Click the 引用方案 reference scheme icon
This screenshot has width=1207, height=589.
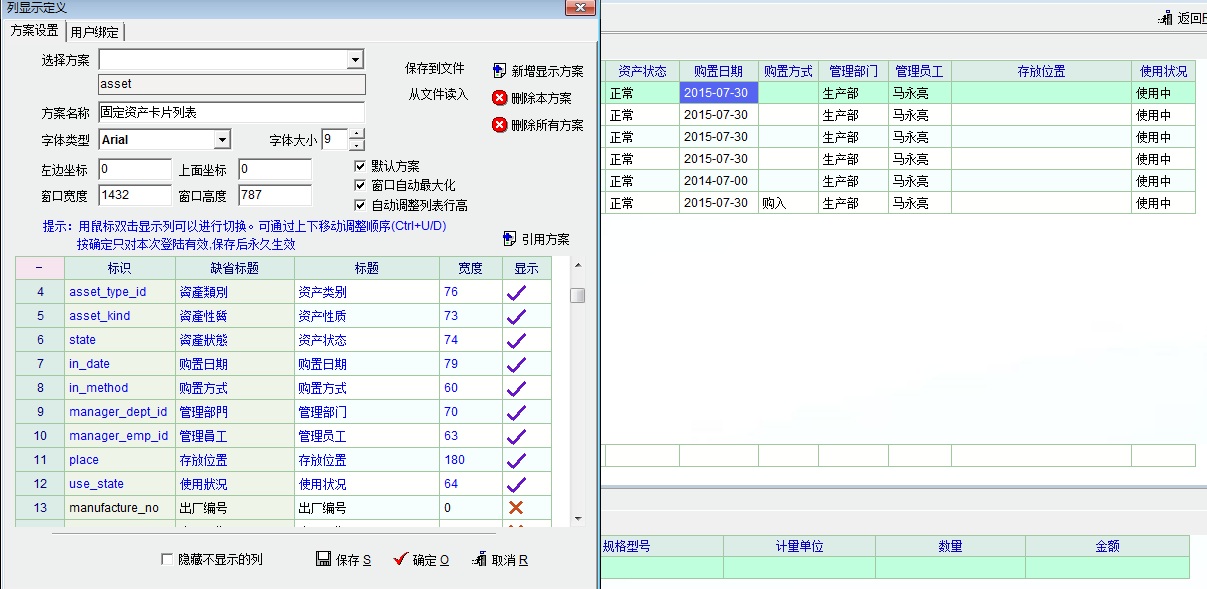point(510,239)
